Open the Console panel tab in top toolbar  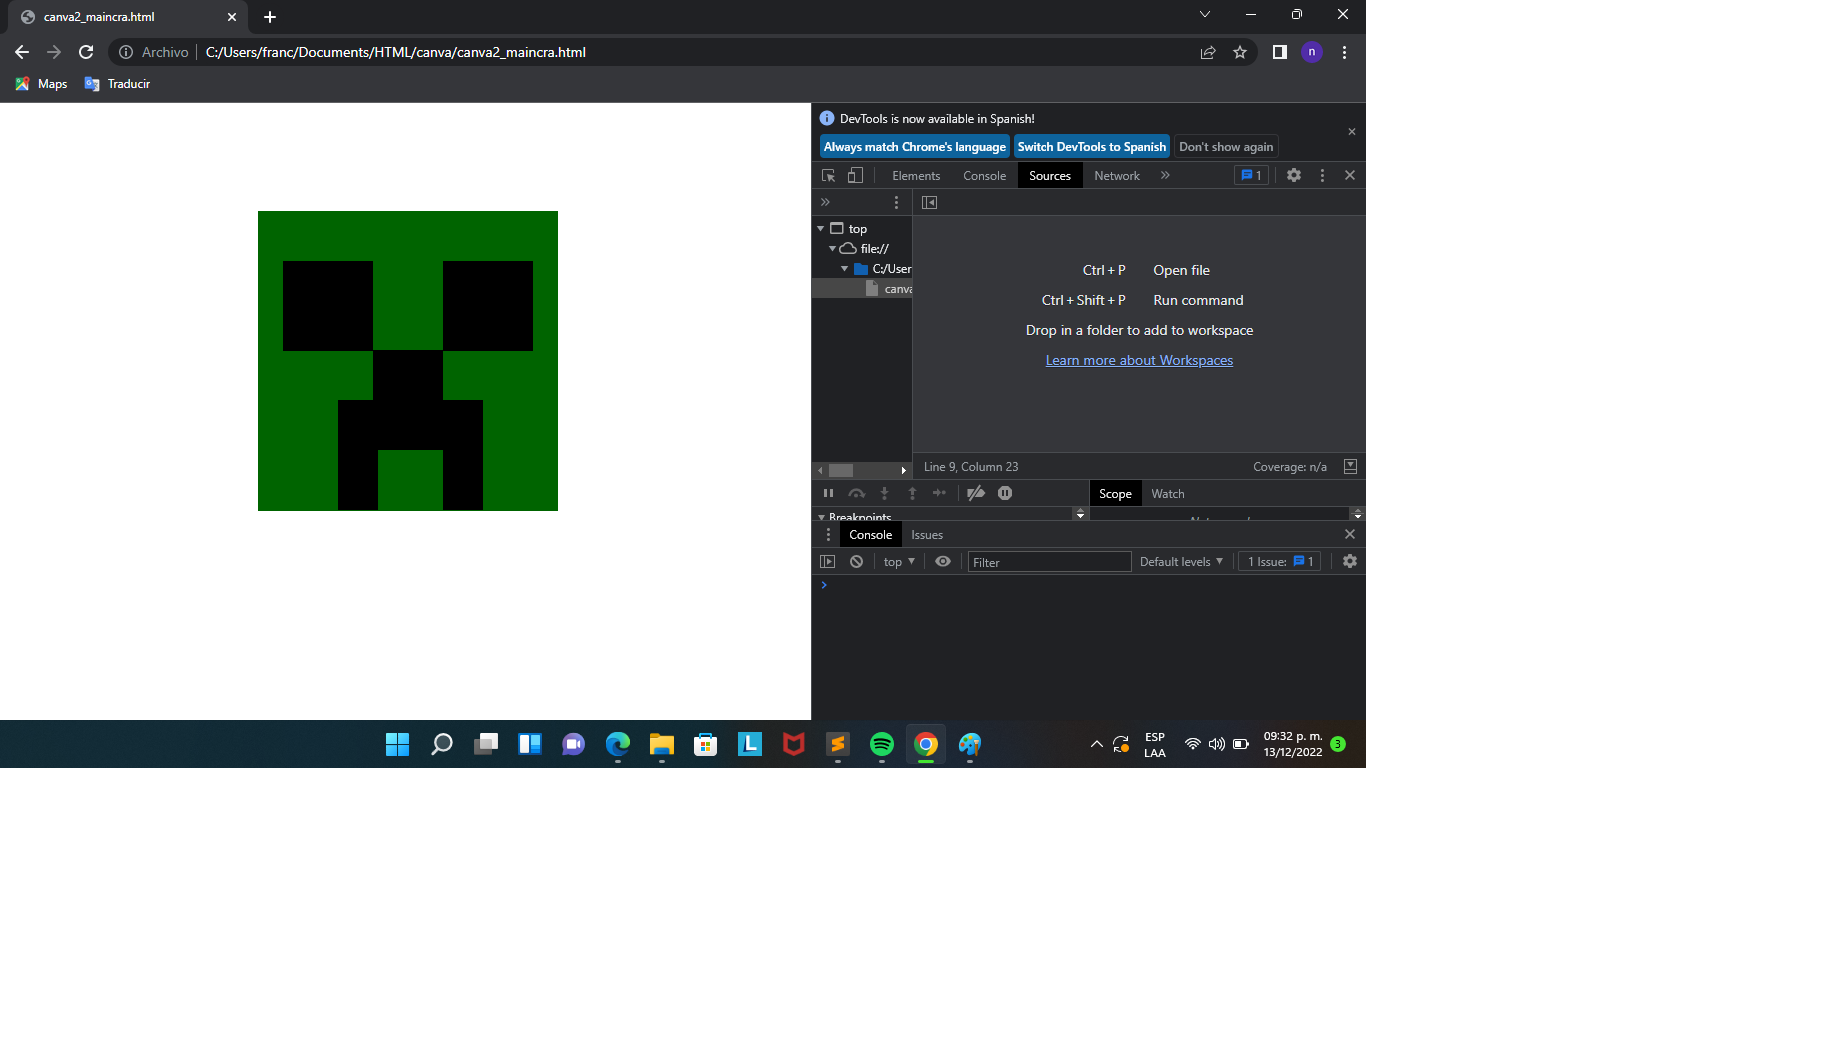pos(984,176)
